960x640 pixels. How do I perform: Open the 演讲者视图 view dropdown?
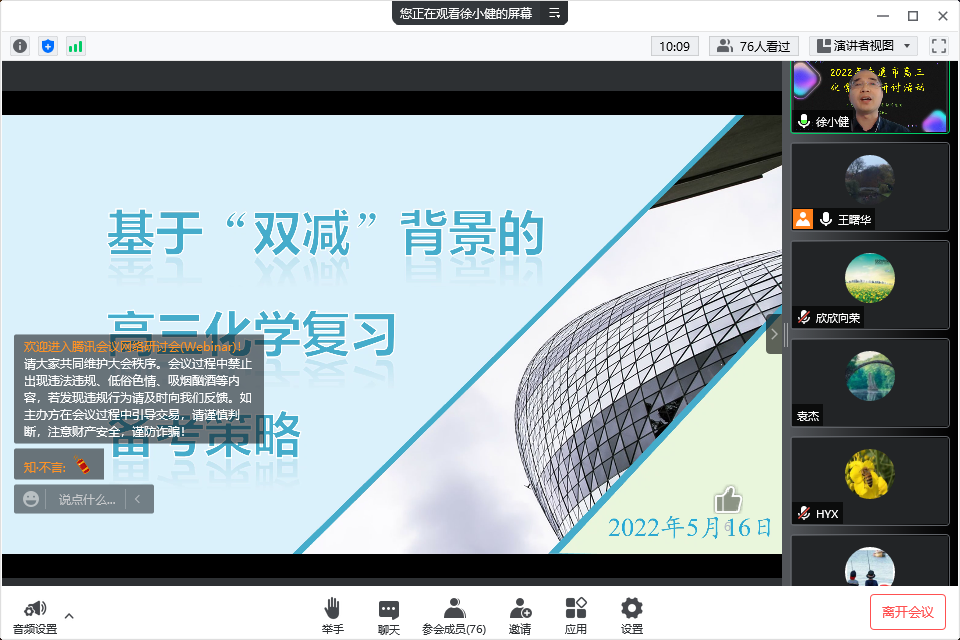[864, 46]
